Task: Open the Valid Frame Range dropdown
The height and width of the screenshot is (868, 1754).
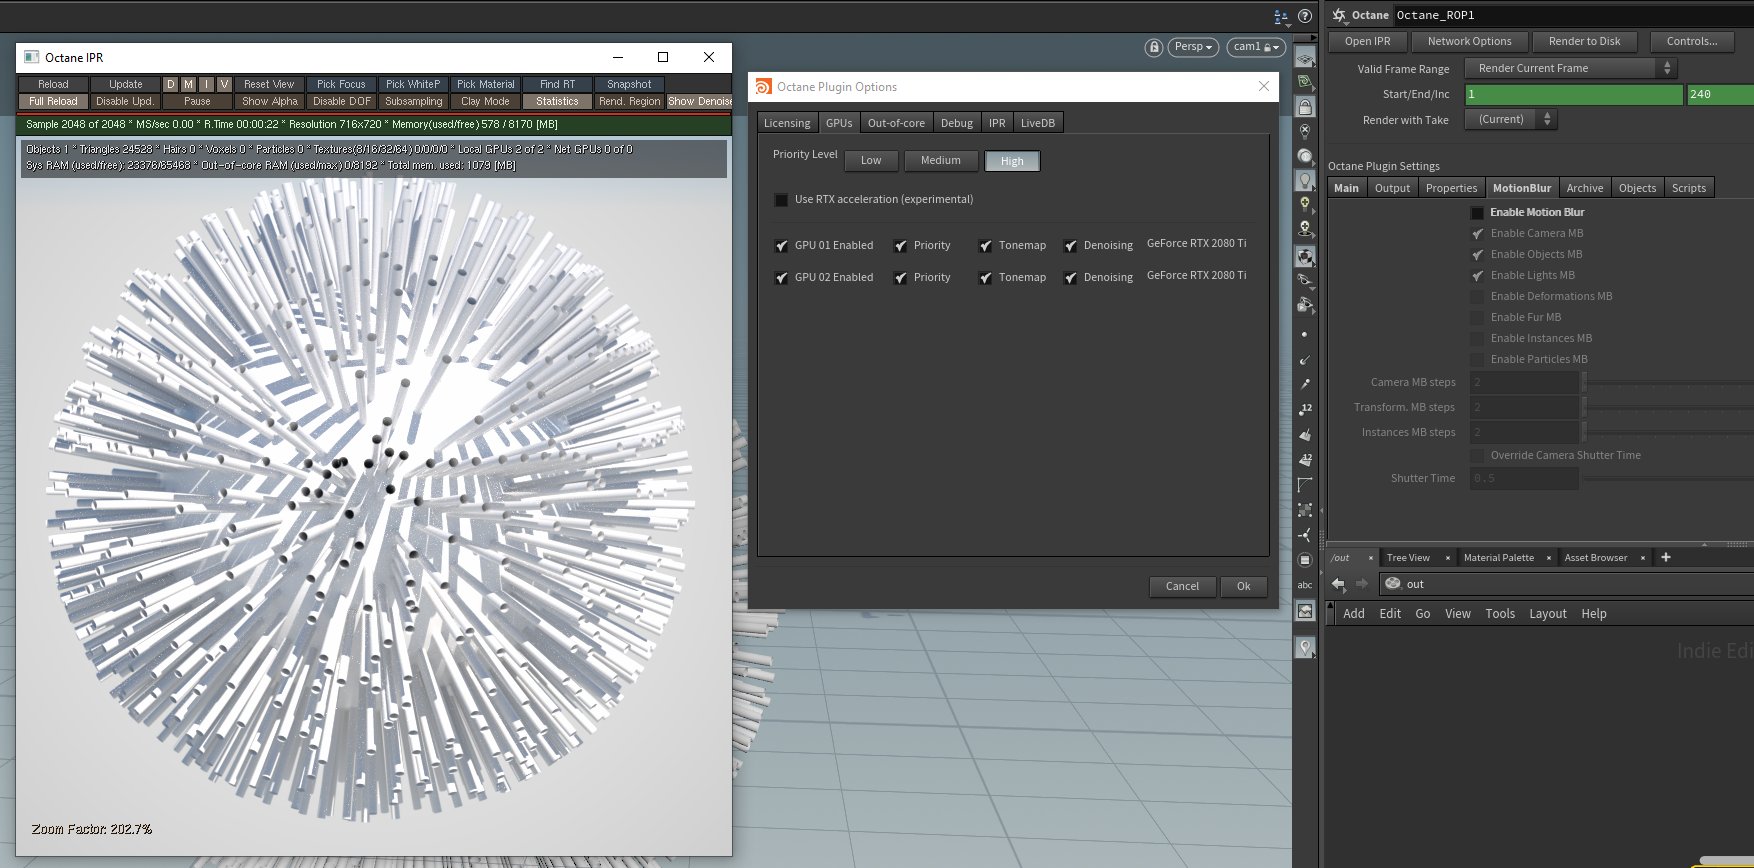Action: (1570, 68)
